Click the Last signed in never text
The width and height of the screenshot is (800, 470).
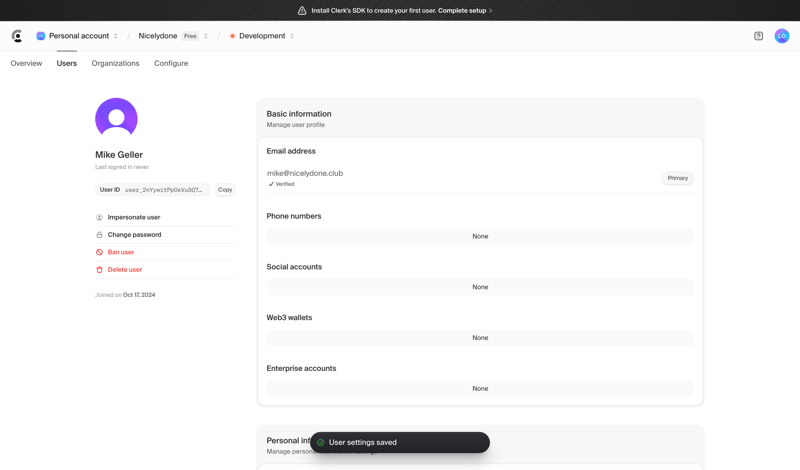pos(122,167)
